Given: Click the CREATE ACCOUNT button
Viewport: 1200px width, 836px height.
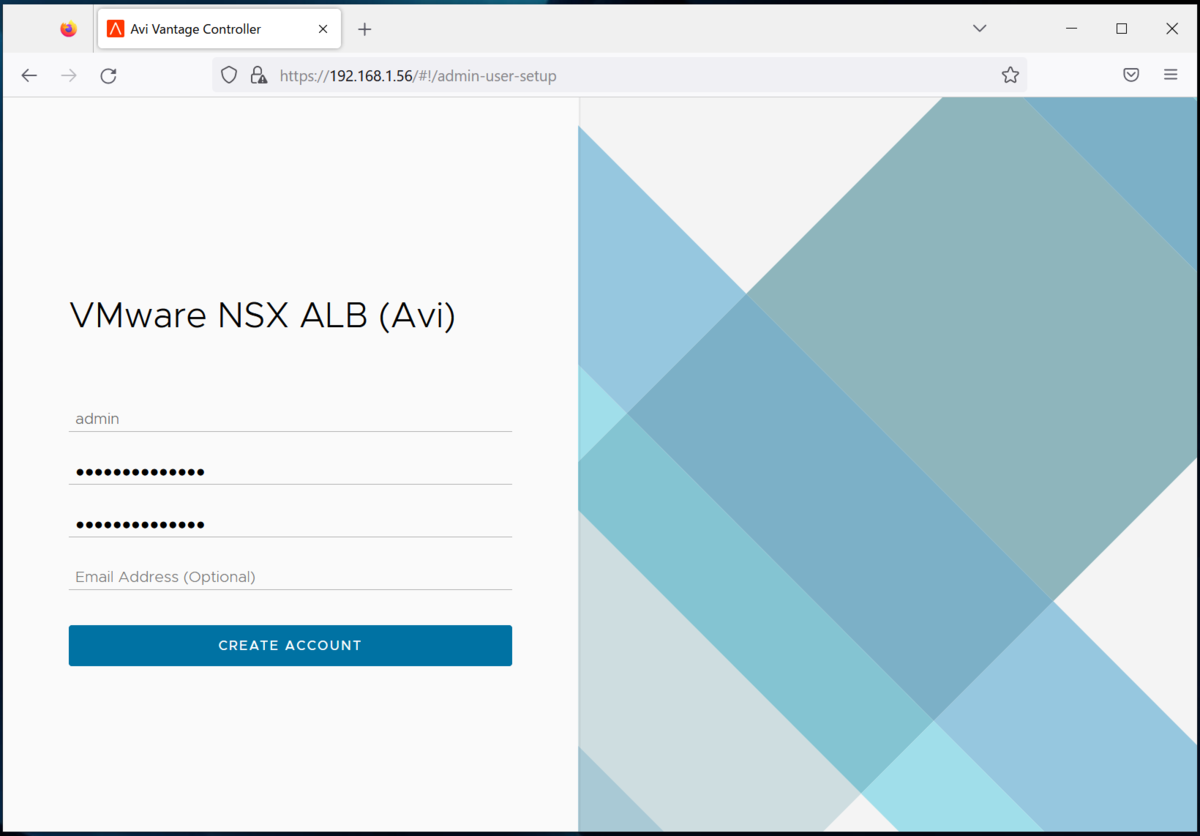Looking at the screenshot, I should (290, 645).
